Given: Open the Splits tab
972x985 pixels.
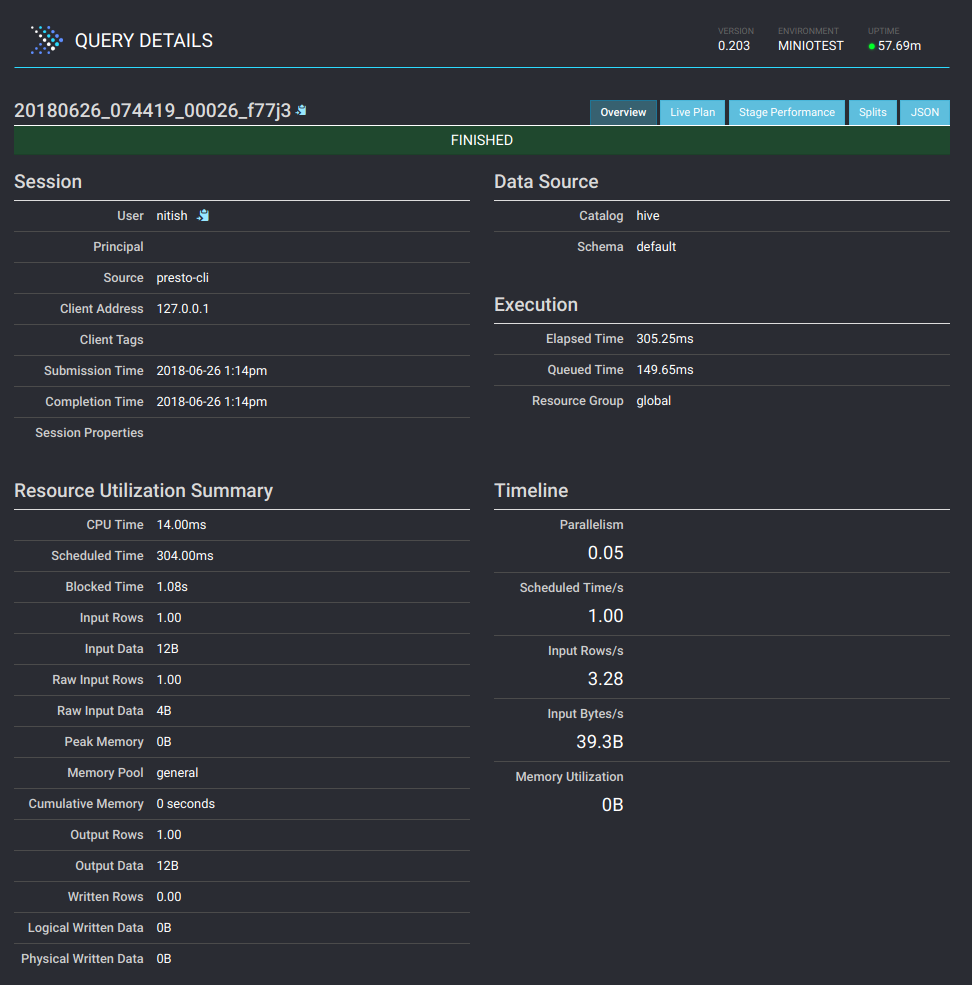Looking at the screenshot, I should pyautogui.click(x=872, y=112).
